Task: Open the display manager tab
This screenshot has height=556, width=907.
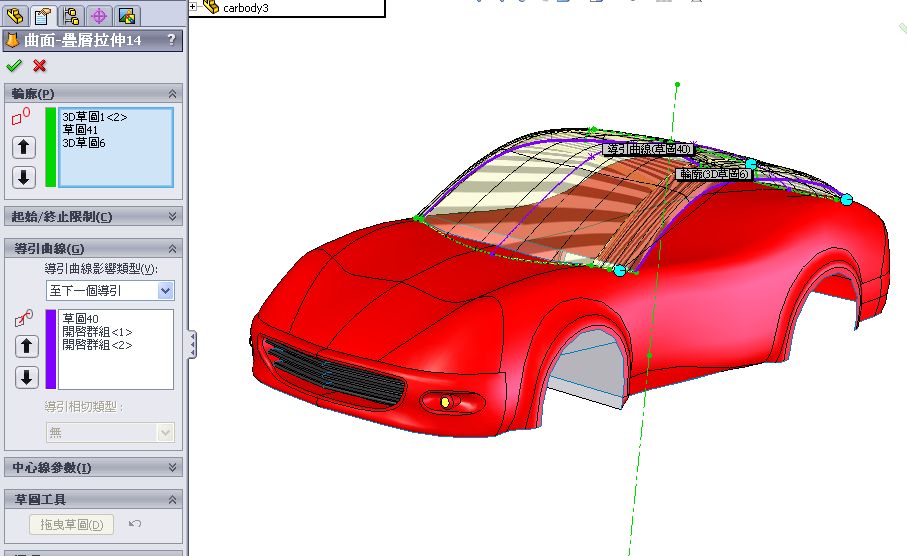Action: [x=127, y=15]
